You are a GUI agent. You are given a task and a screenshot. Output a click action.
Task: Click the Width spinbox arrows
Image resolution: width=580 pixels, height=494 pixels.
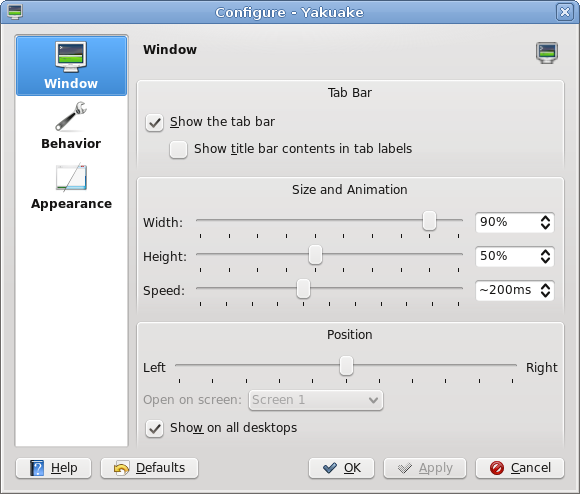pos(545,223)
